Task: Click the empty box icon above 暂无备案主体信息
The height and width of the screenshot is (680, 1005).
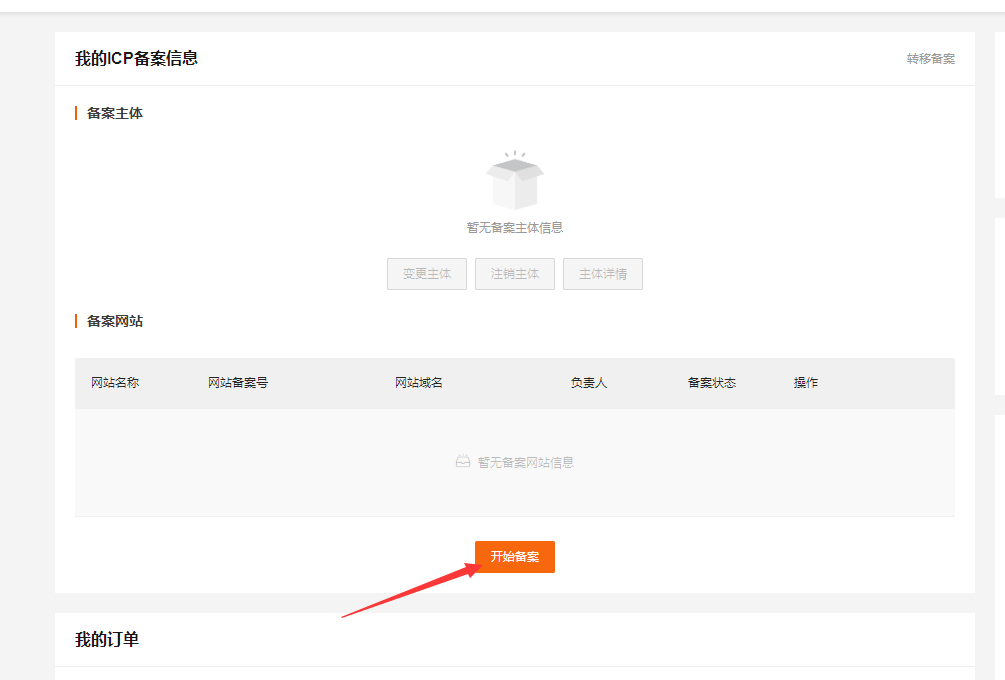Action: point(515,180)
